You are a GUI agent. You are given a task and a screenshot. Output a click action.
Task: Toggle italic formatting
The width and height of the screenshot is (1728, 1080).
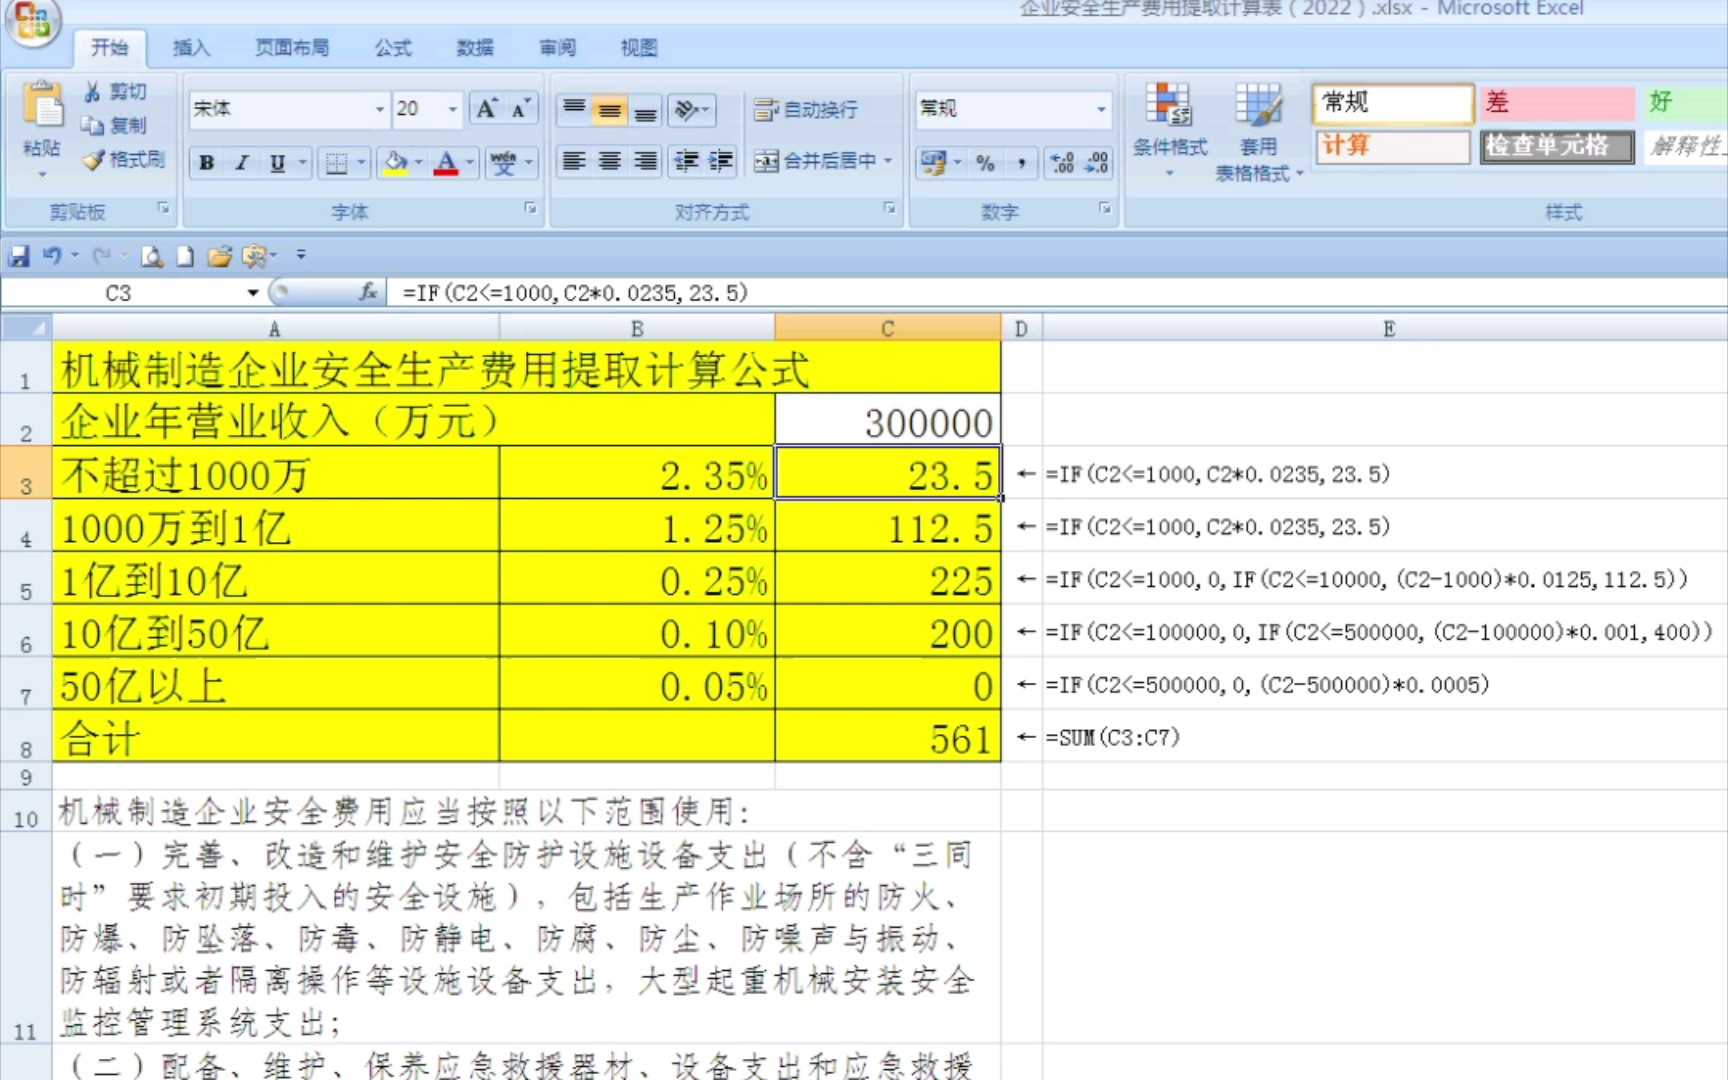pos(241,162)
